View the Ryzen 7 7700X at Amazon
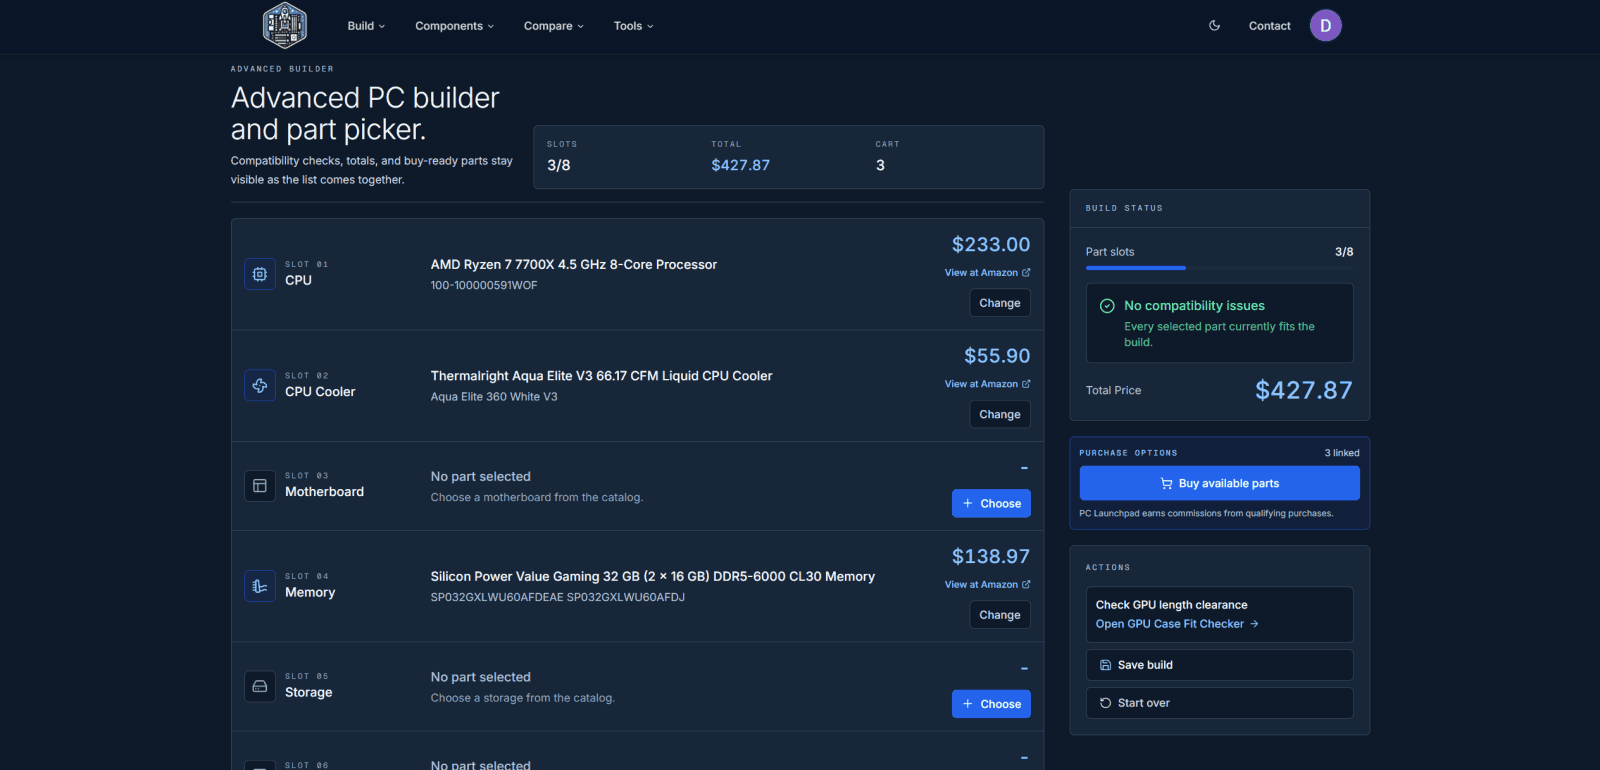The image size is (1600, 770). pos(988,273)
